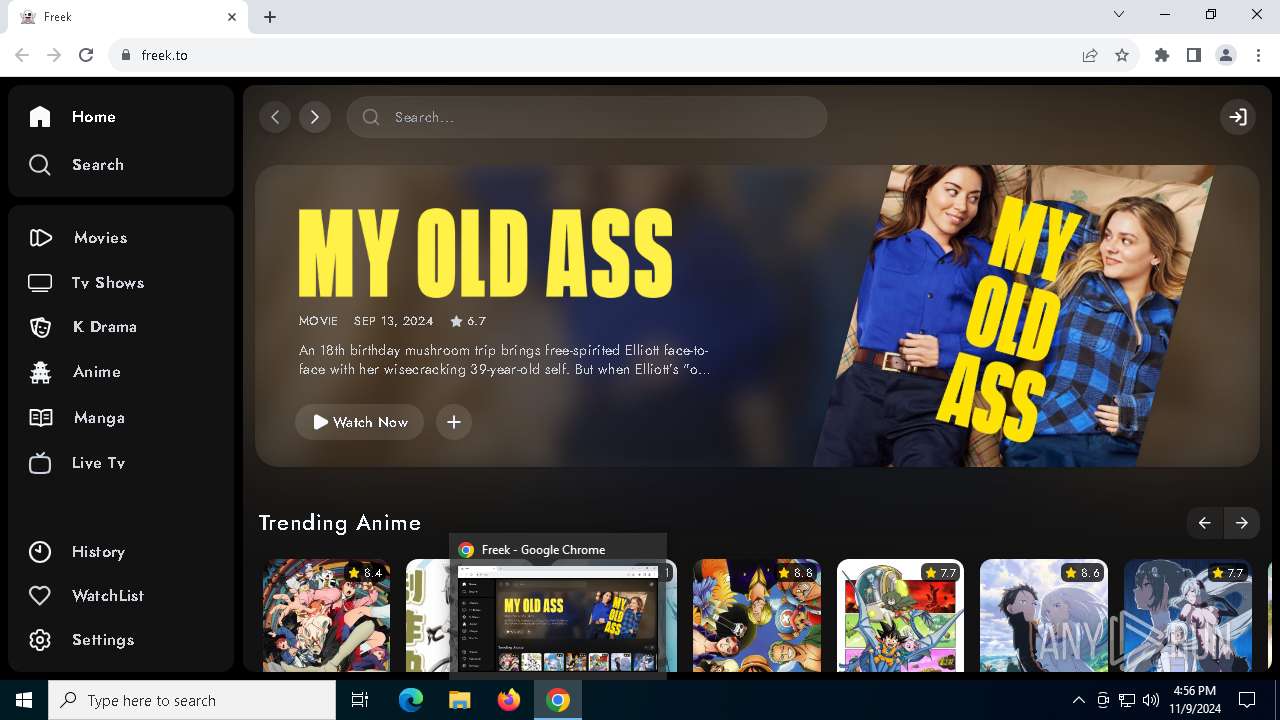1280x720 pixels.
Task: Open the Windows Start menu
Action: pyautogui.click(x=24, y=700)
